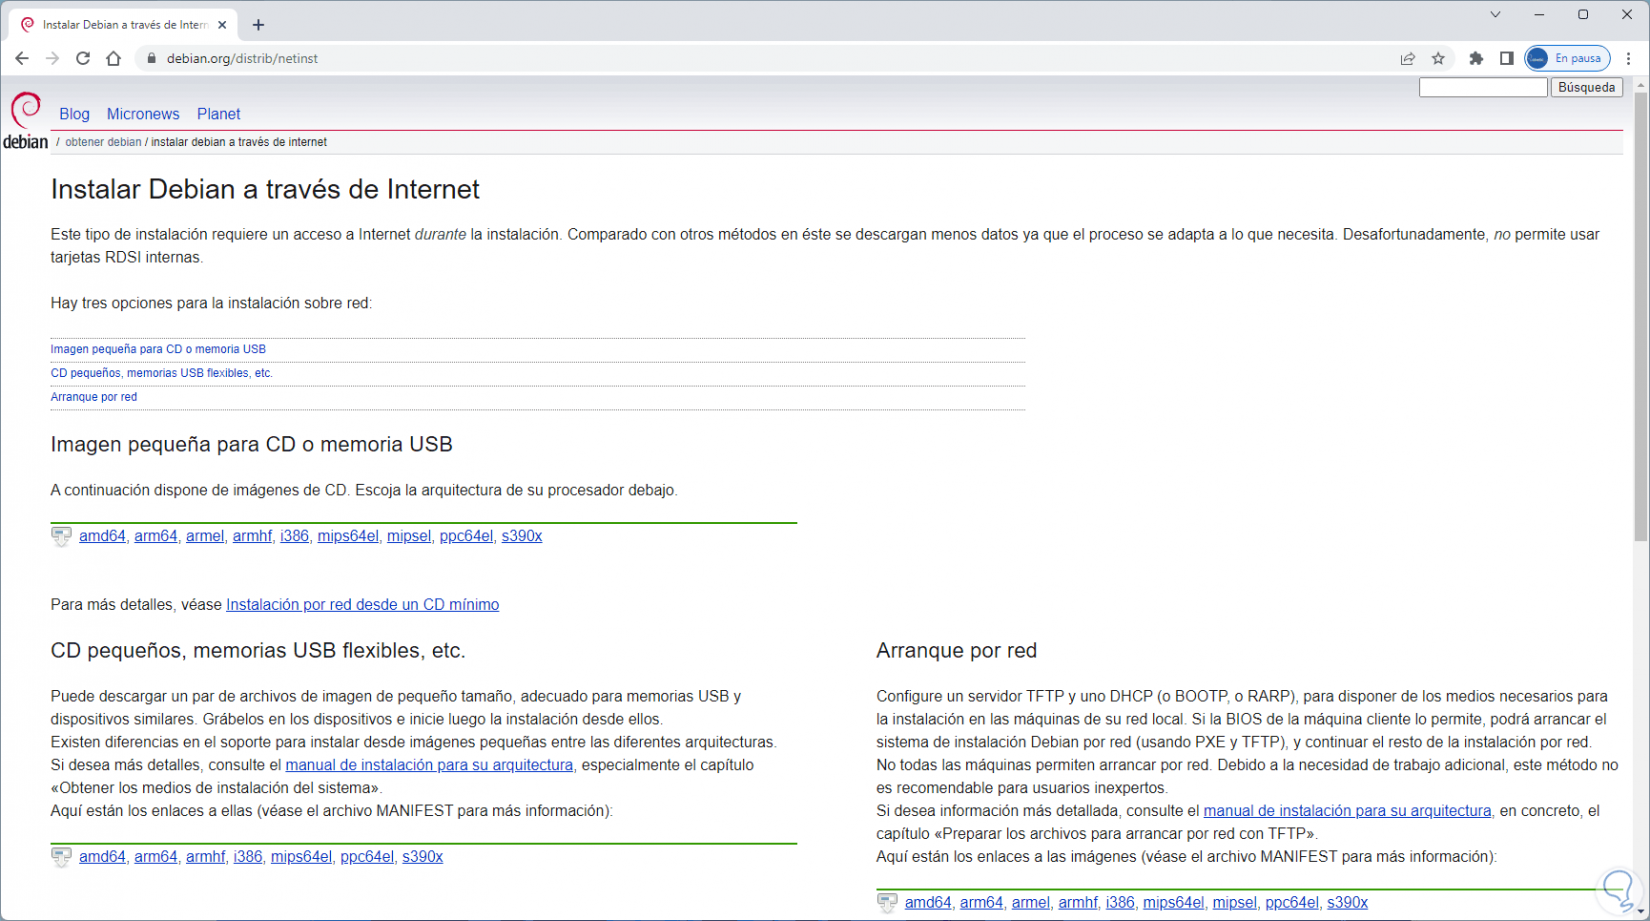Click the Búsqueda button

click(1587, 88)
